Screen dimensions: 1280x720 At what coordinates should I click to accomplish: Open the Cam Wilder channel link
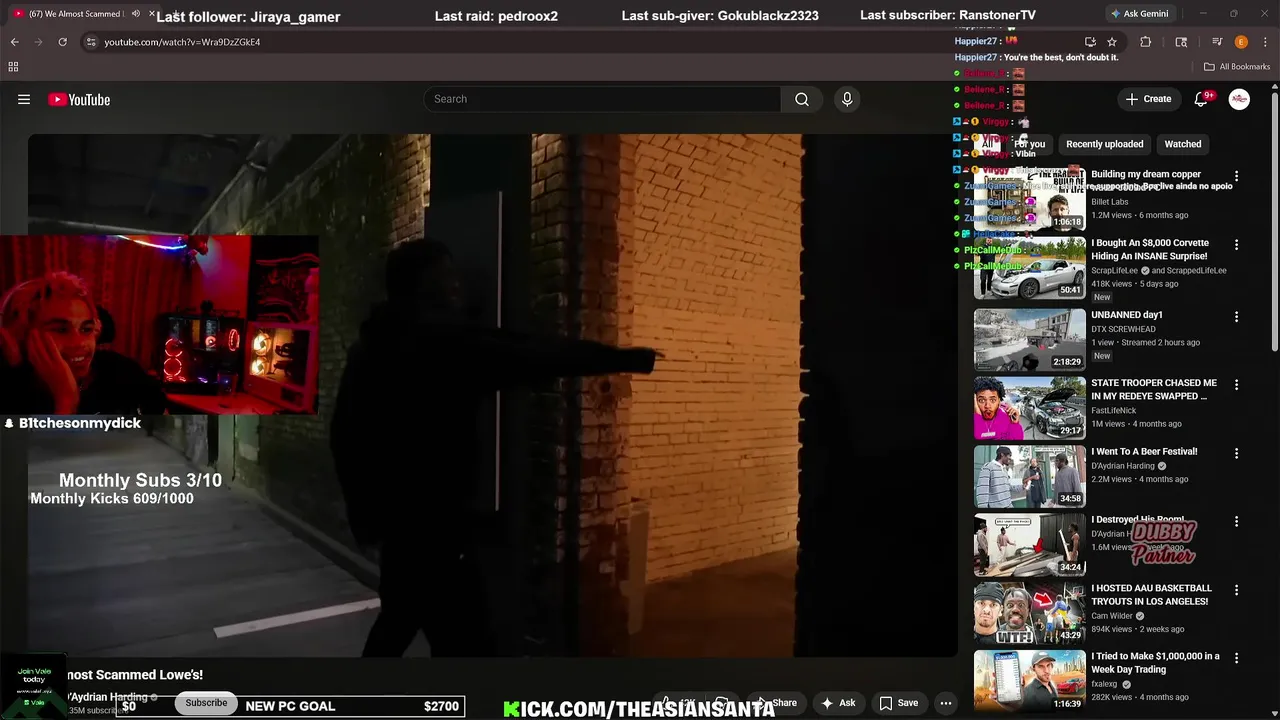[1112, 616]
